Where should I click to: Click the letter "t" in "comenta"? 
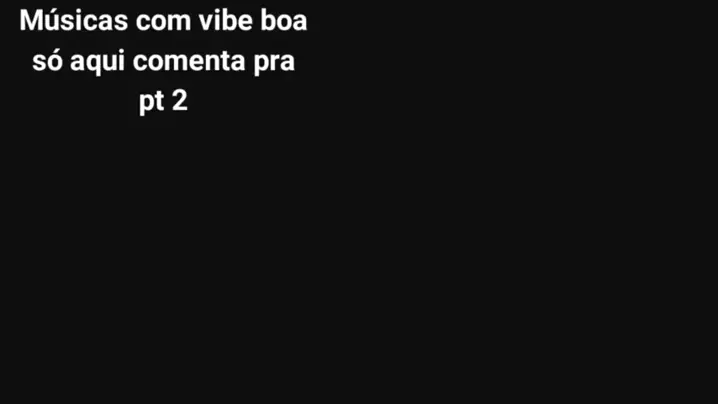(x=226, y=62)
